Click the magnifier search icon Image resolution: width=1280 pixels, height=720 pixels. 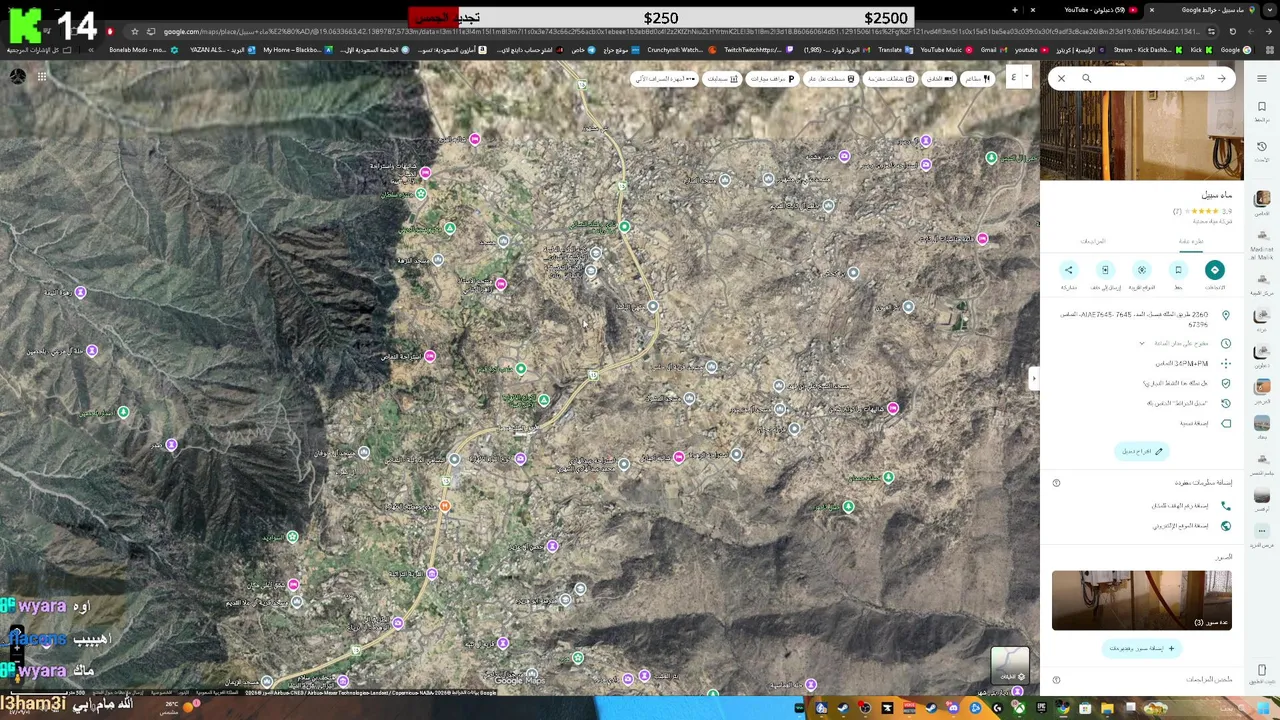click(1086, 78)
